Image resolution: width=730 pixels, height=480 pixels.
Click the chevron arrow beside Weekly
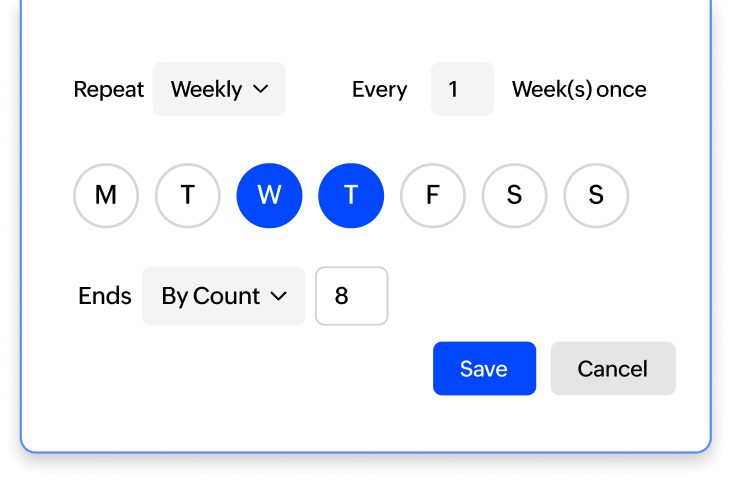coord(261,89)
